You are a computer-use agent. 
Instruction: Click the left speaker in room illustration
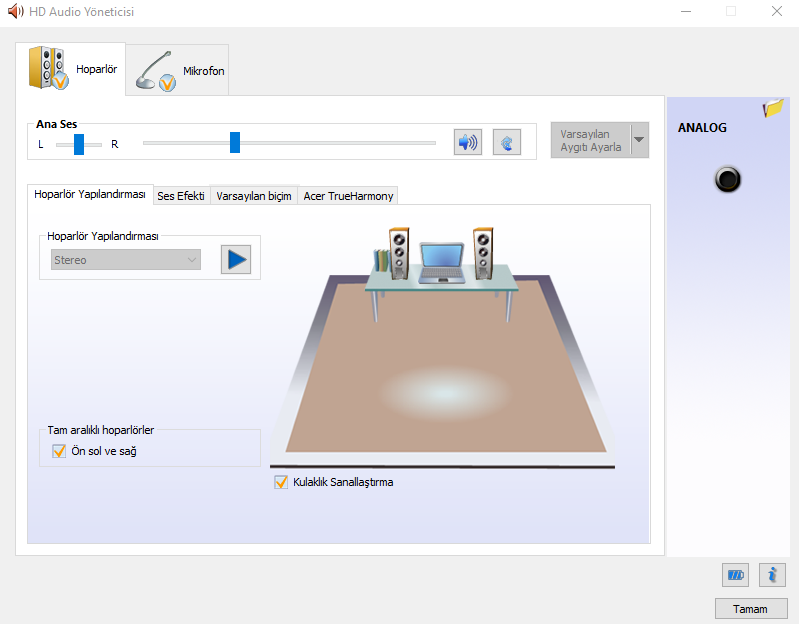399,253
